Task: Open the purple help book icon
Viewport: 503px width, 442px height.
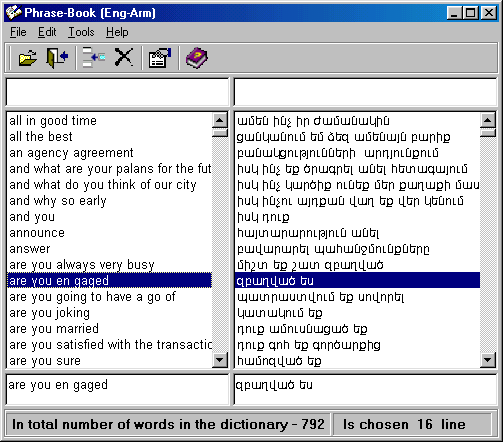Action: 197,58
